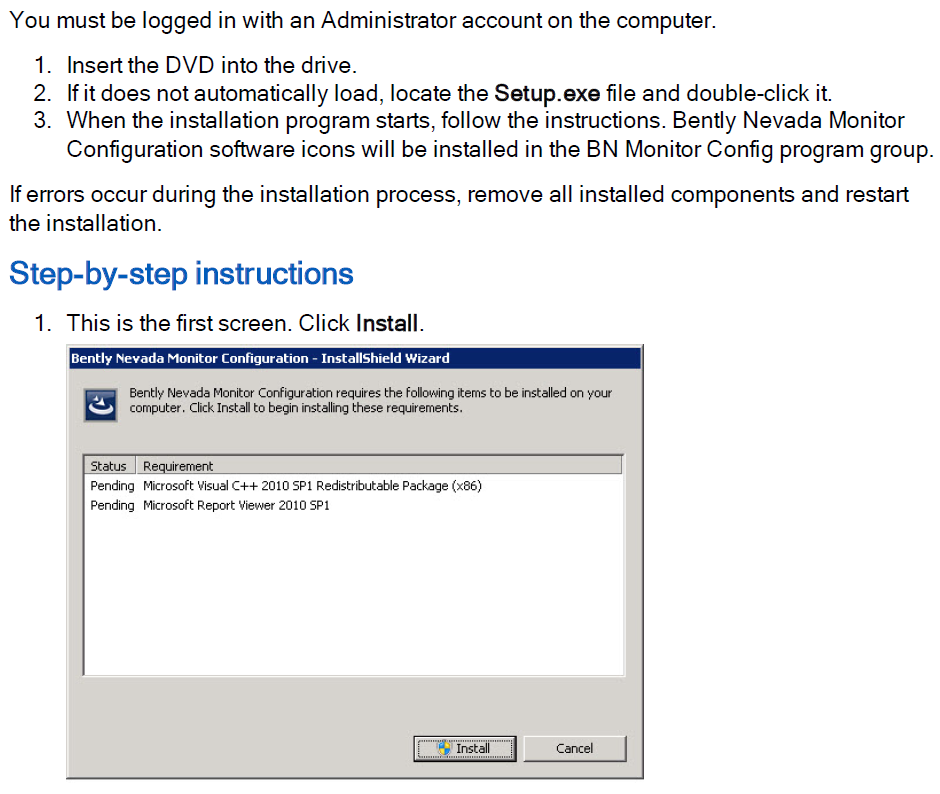Click the InstallShield Wizard title bar
Viewport: 940px width, 794px height.
pyautogui.click(x=355, y=358)
